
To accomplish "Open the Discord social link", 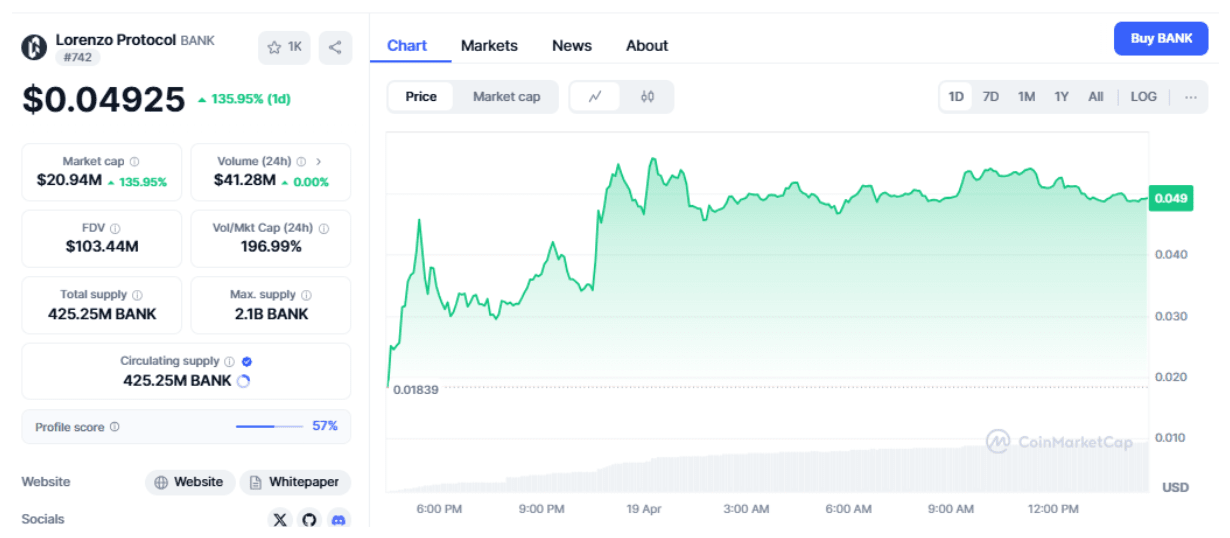I will 338,519.
